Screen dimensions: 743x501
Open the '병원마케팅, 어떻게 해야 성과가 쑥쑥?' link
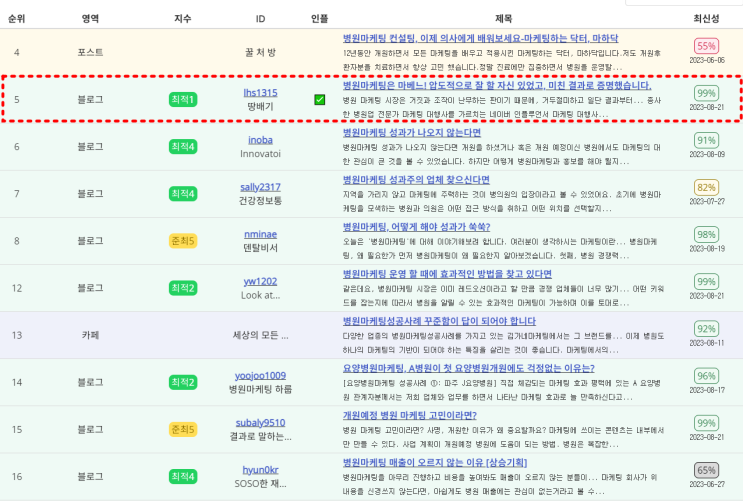417,227
